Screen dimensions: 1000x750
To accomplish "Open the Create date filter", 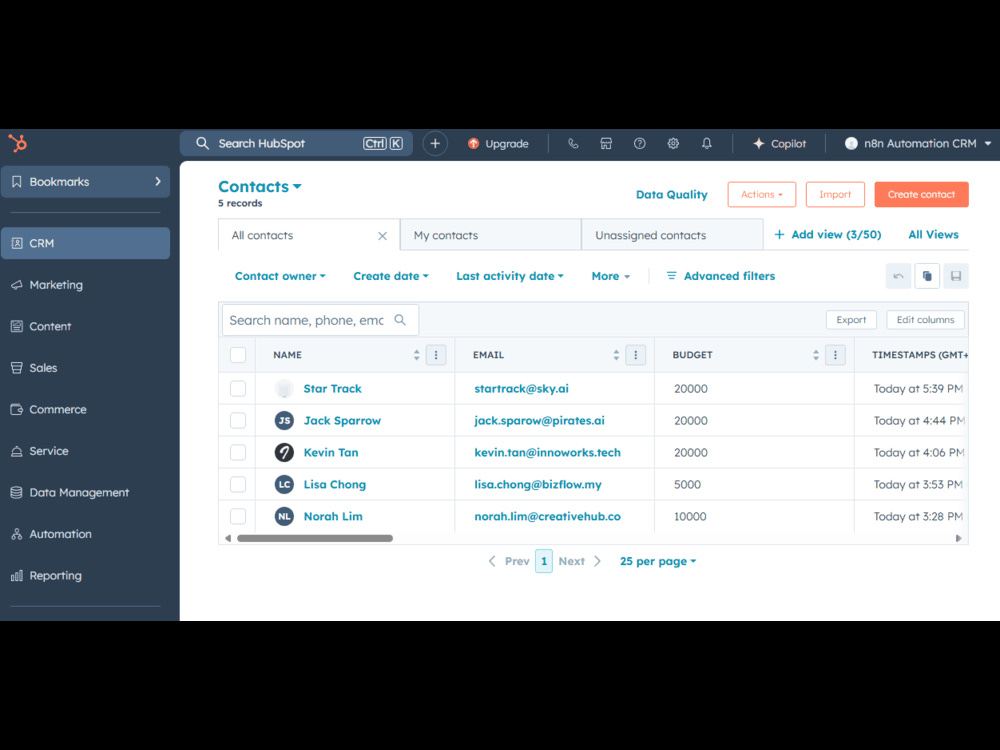I will click(391, 276).
